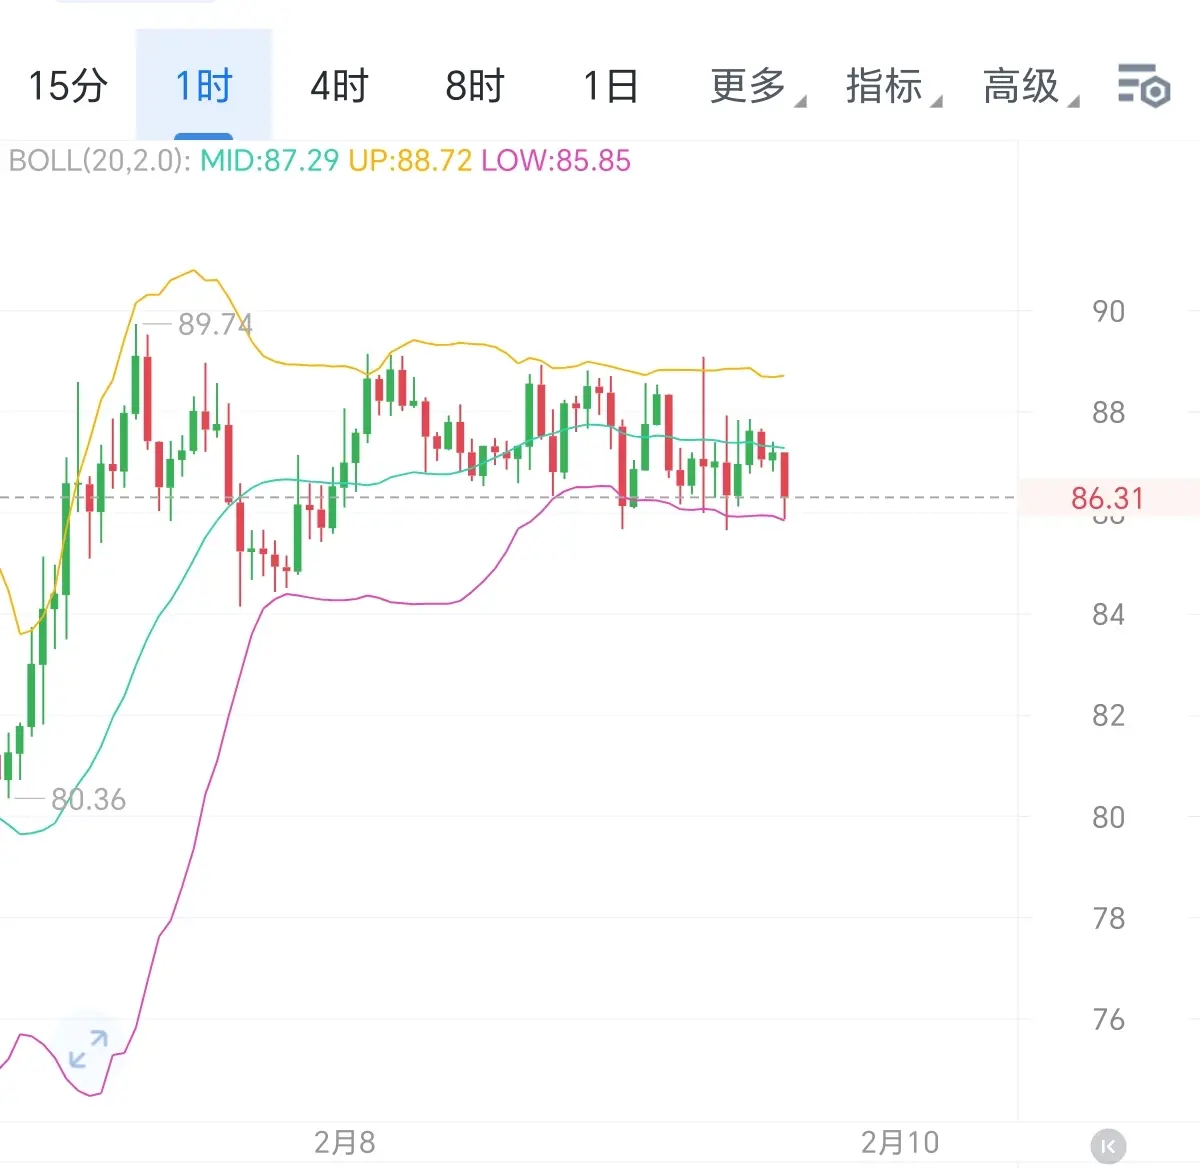Click the LOW:85.85 value
Image resolution: width=1200 pixels, height=1168 pixels.
tap(556, 161)
